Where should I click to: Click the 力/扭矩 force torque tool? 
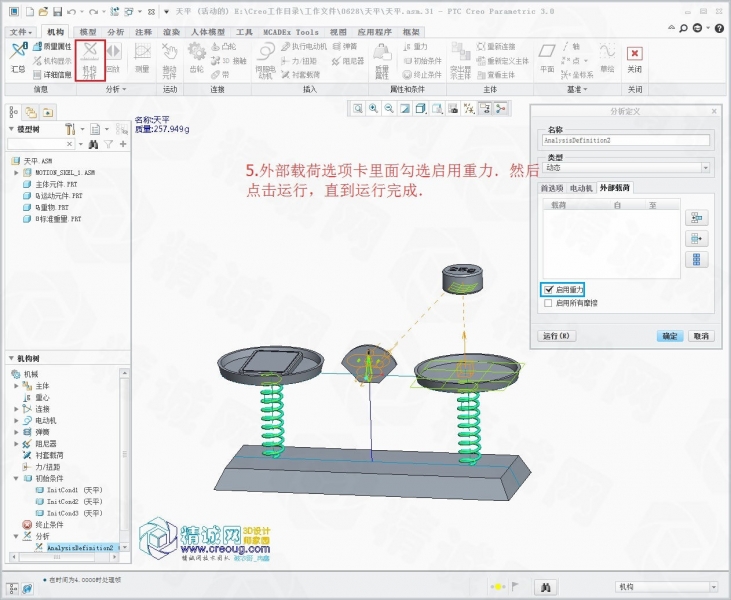(299, 61)
